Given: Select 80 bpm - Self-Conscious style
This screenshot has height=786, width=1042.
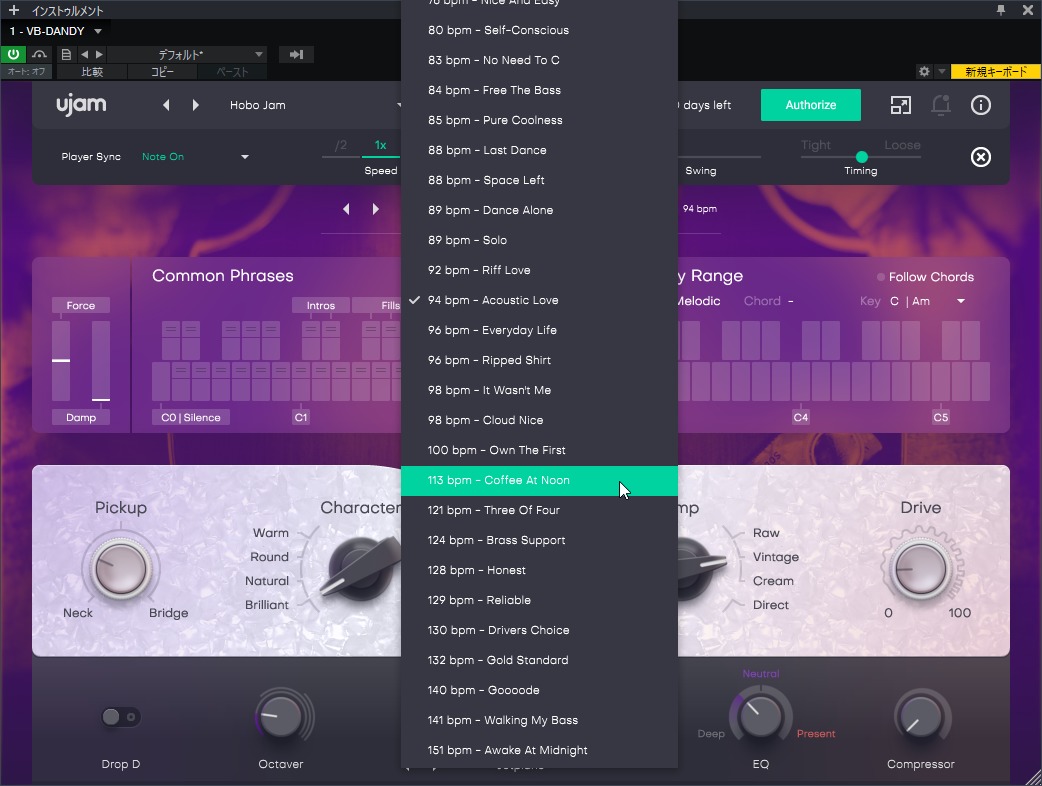Looking at the screenshot, I should [539, 30].
